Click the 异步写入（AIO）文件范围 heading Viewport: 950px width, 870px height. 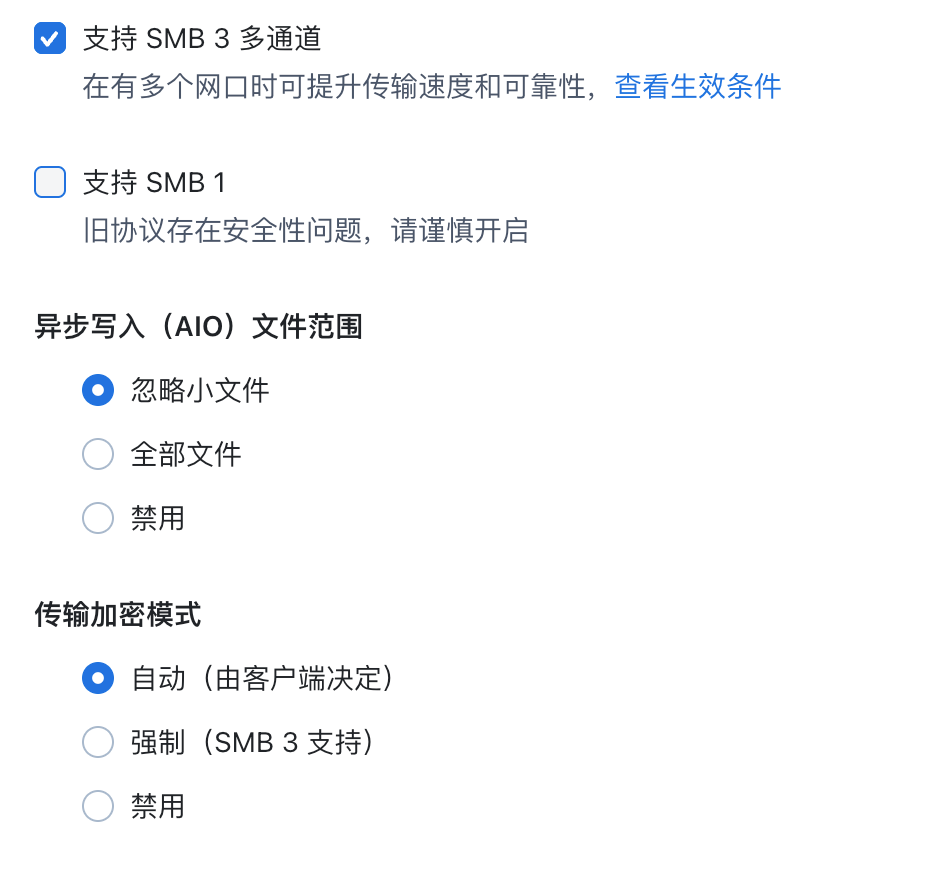tap(198, 327)
